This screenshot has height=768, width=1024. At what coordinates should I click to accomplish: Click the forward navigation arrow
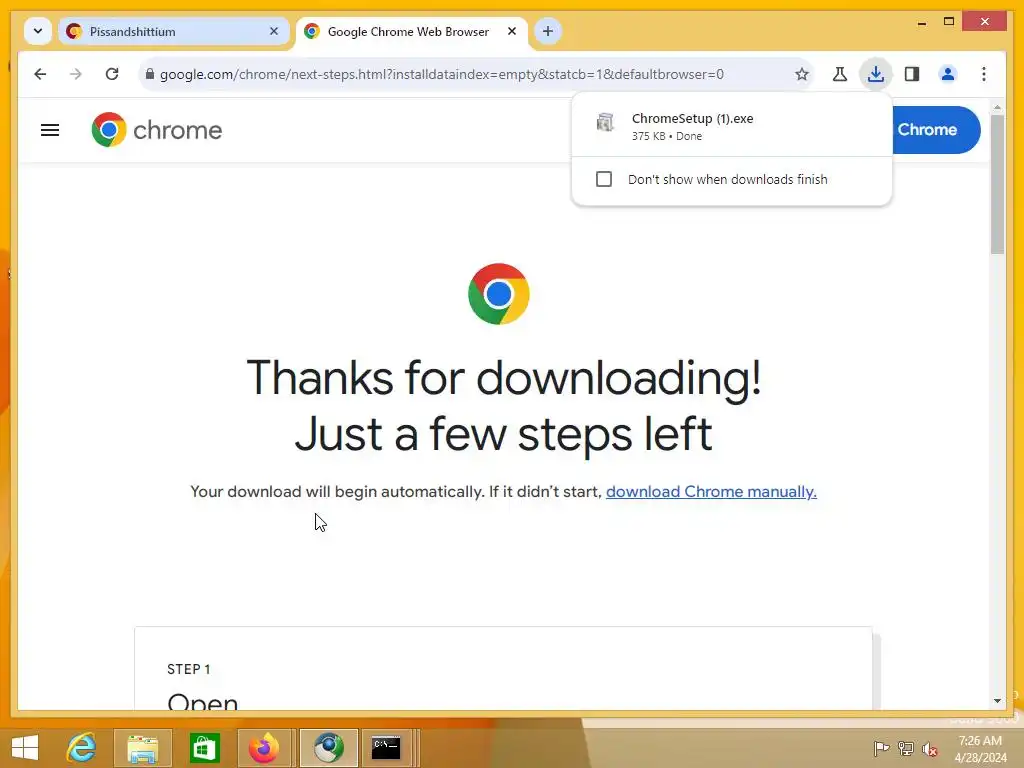point(76,74)
